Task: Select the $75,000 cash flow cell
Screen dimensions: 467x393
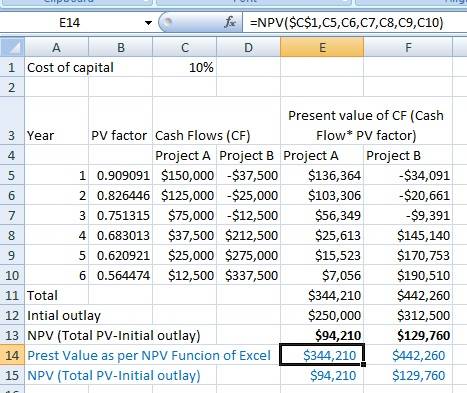Action: [185, 215]
